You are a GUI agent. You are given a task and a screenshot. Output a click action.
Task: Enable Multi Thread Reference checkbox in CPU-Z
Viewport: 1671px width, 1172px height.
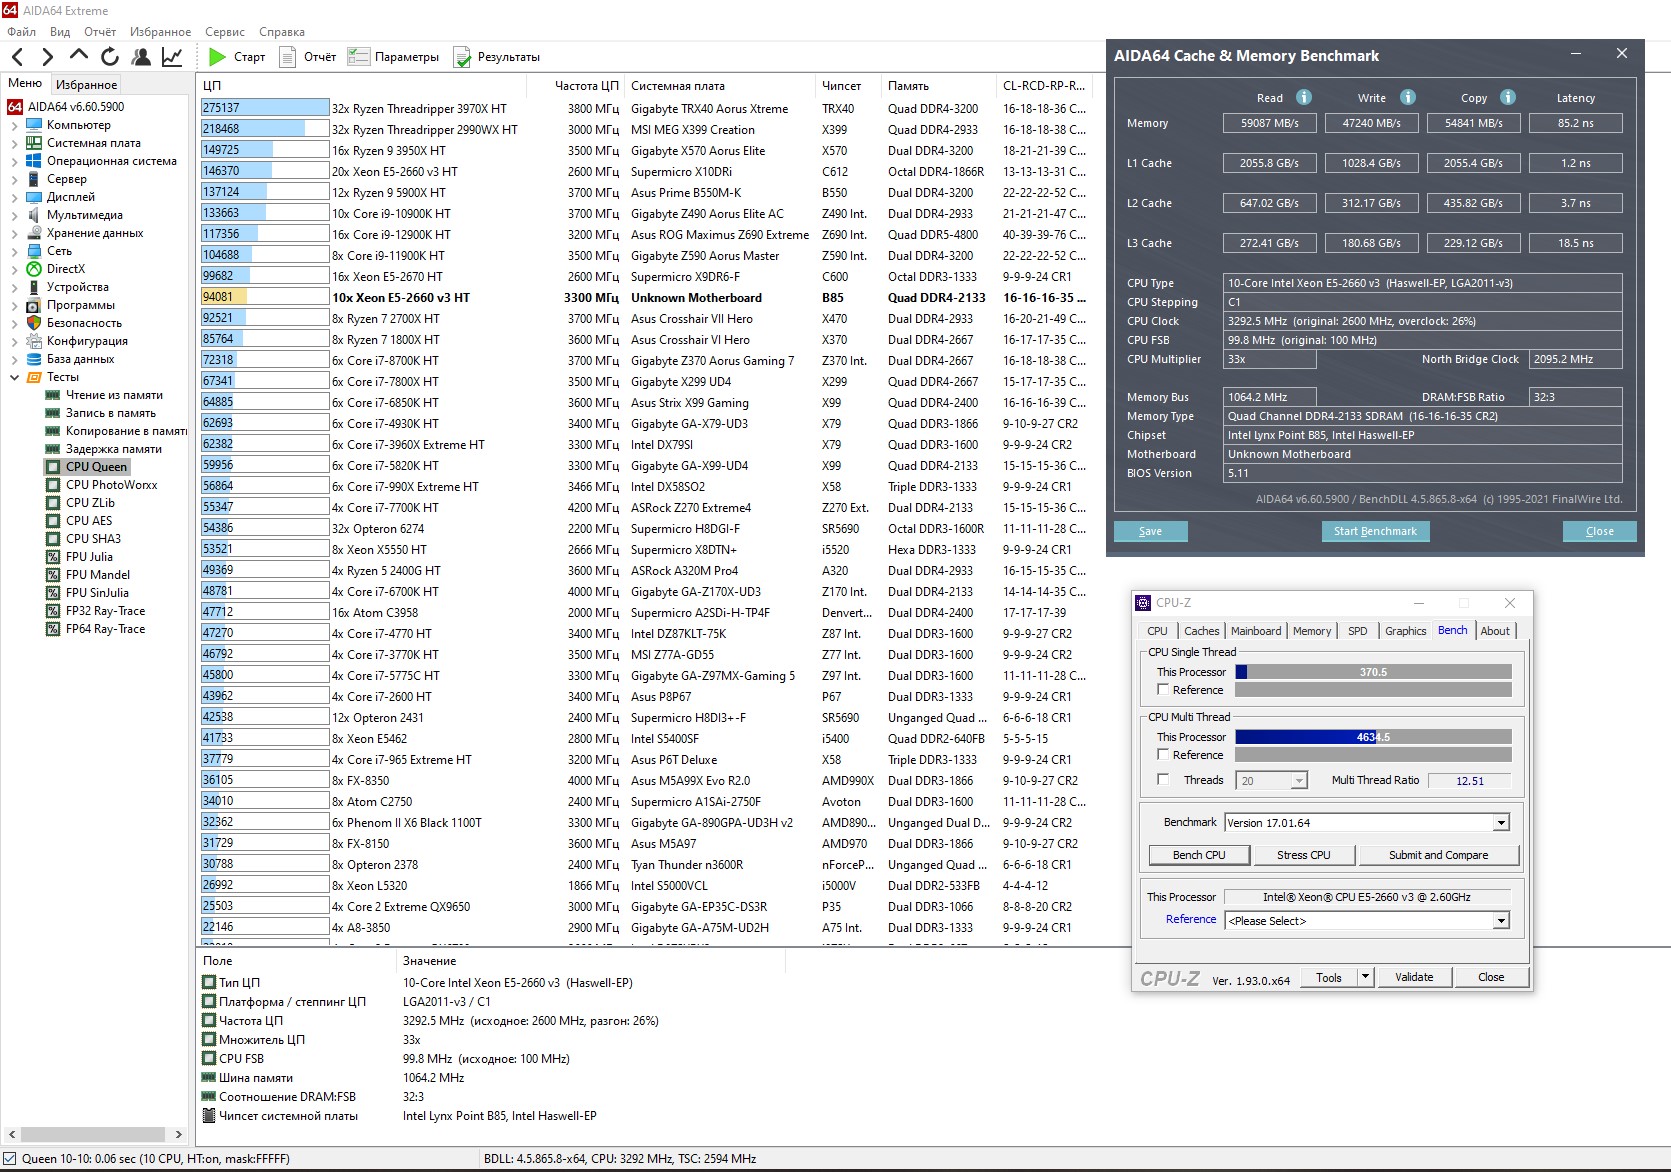(1163, 754)
